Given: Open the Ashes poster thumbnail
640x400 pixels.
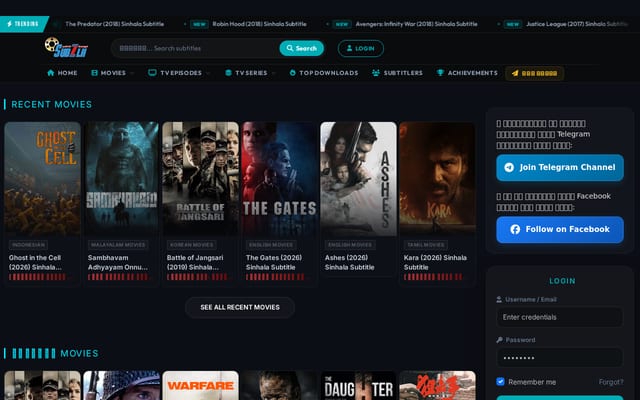Looking at the screenshot, I should click(x=358, y=178).
